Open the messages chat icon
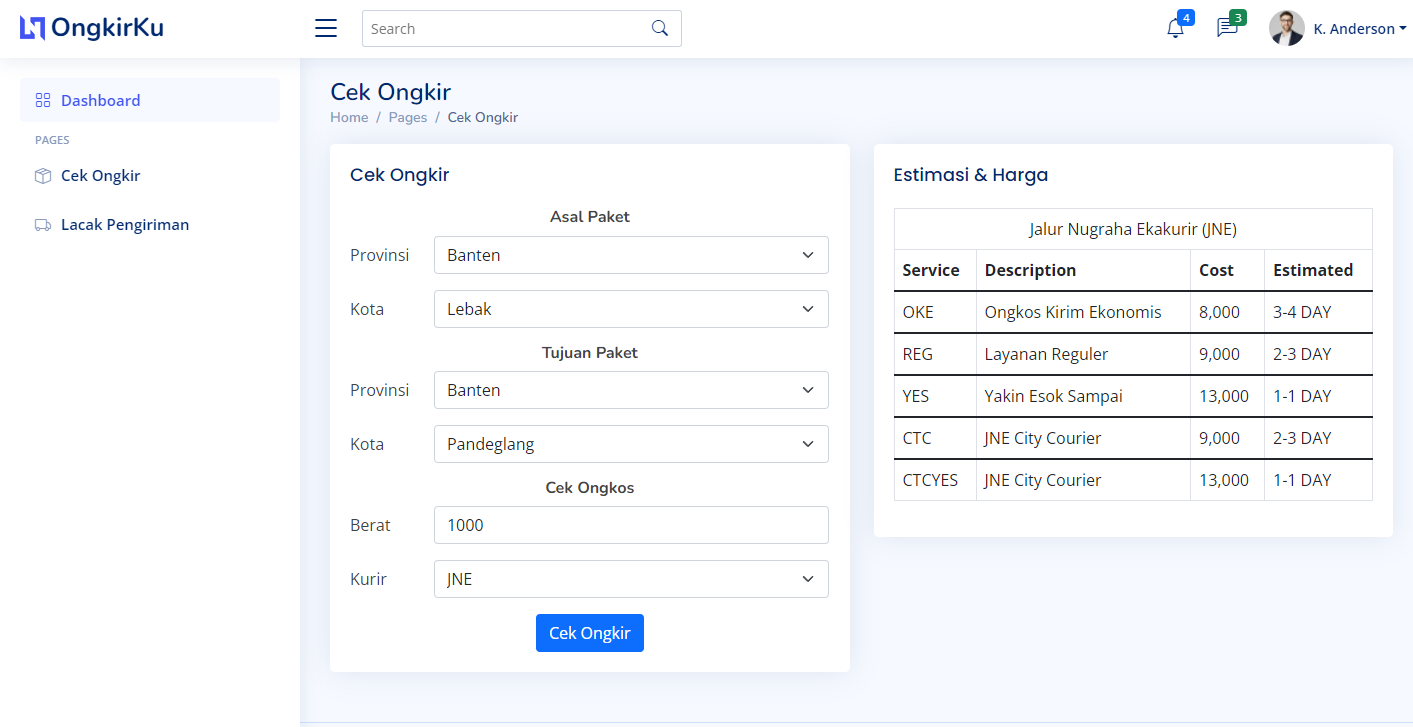This screenshot has height=727, width=1413. click(x=1227, y=29)
